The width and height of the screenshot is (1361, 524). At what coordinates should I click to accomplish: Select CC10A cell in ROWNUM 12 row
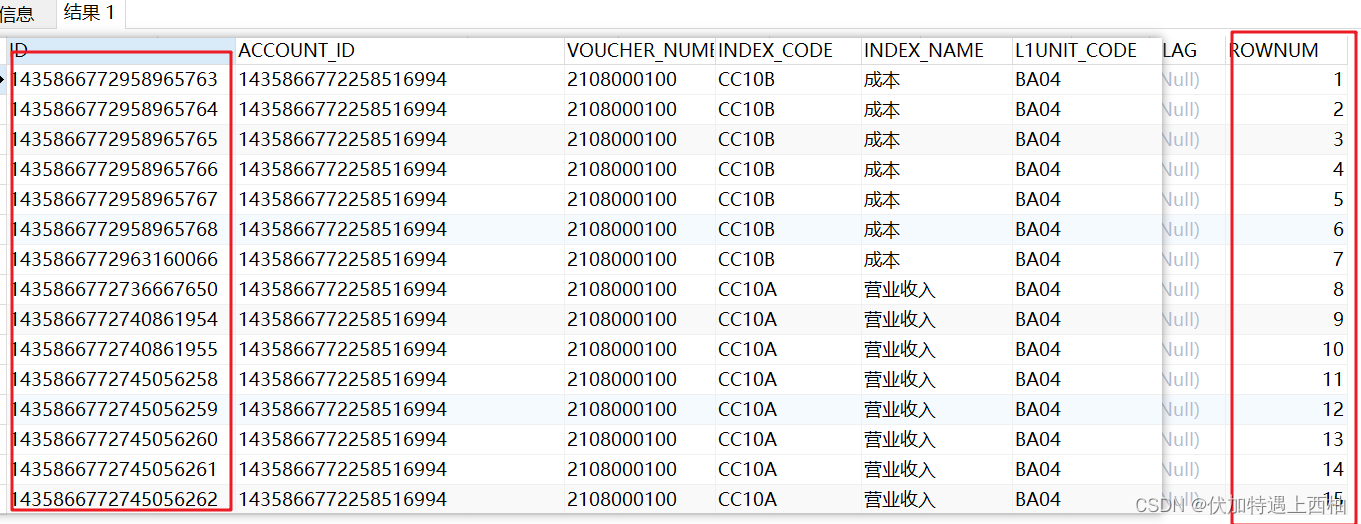click(788, 409)
